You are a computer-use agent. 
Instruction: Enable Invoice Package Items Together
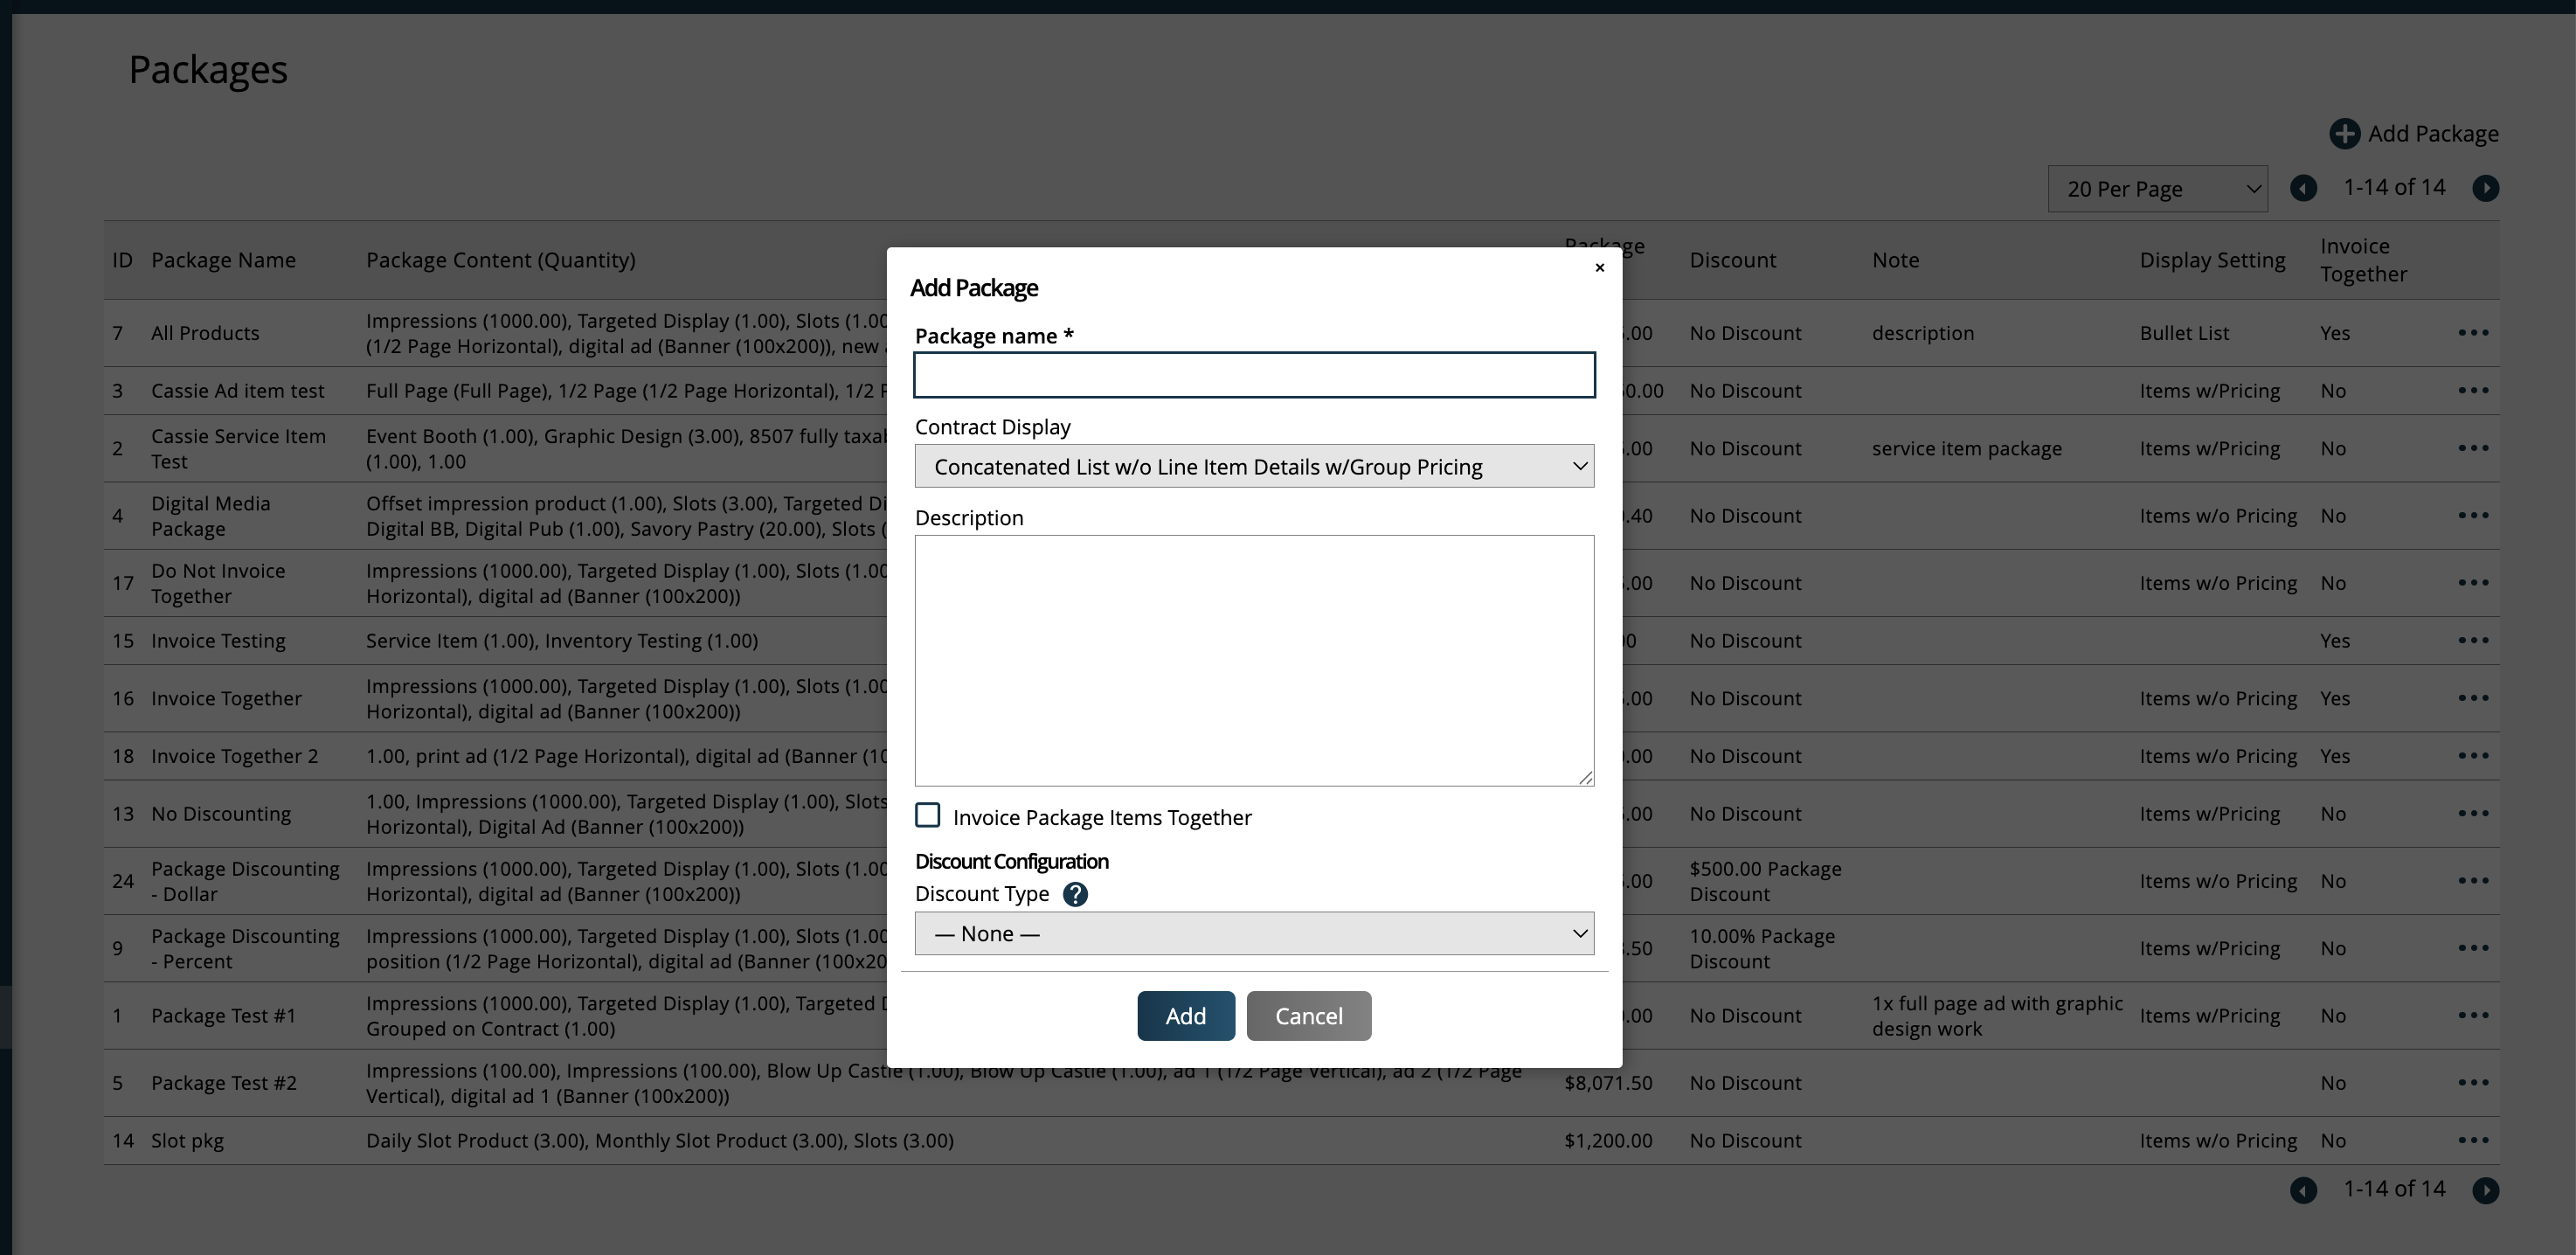(928, 815)
